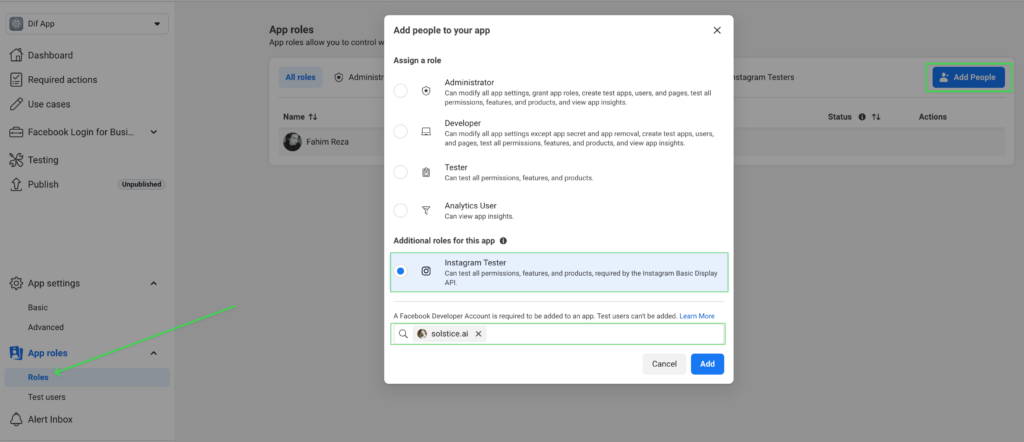Screen dimensions: 1024x442
Task: Click the App roles icon
Action: pyautogui.click(x=16, y=353)
